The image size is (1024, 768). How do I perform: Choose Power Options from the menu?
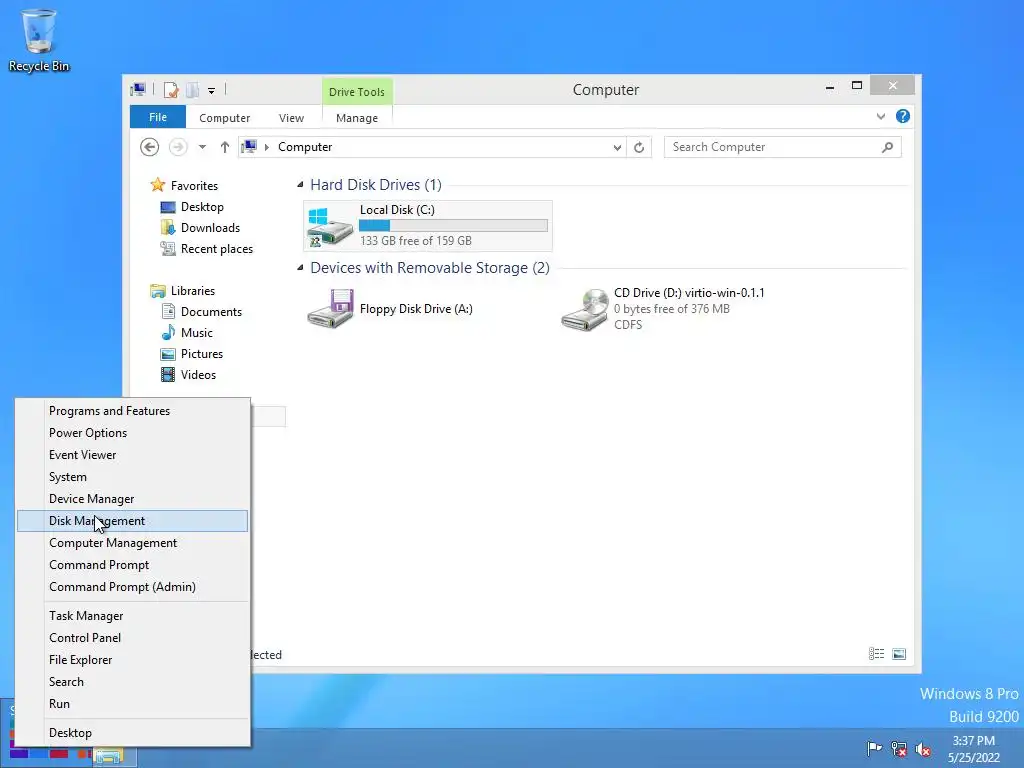(x=133, y=433)
